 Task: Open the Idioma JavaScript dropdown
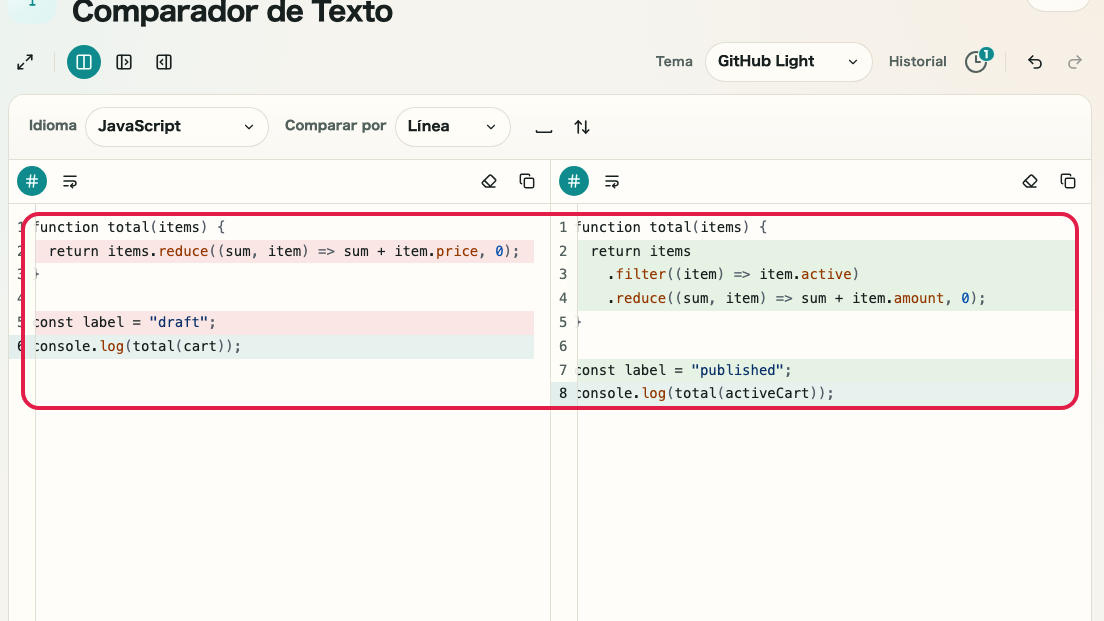177,127
